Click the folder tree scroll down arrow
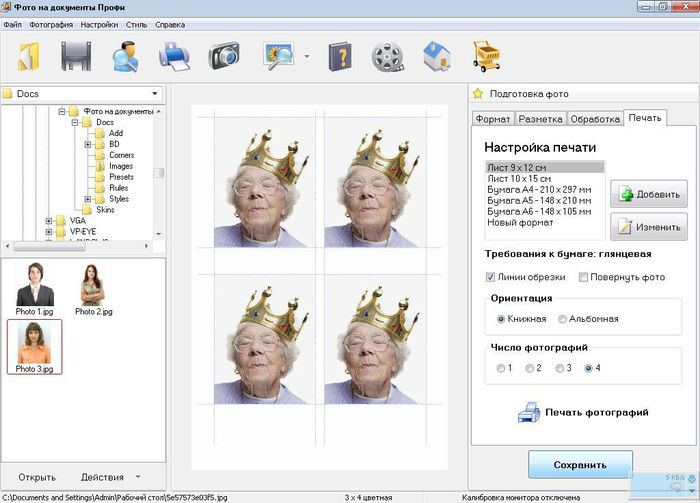The width and height of the screenshot is (700, 503). [159, 234]
